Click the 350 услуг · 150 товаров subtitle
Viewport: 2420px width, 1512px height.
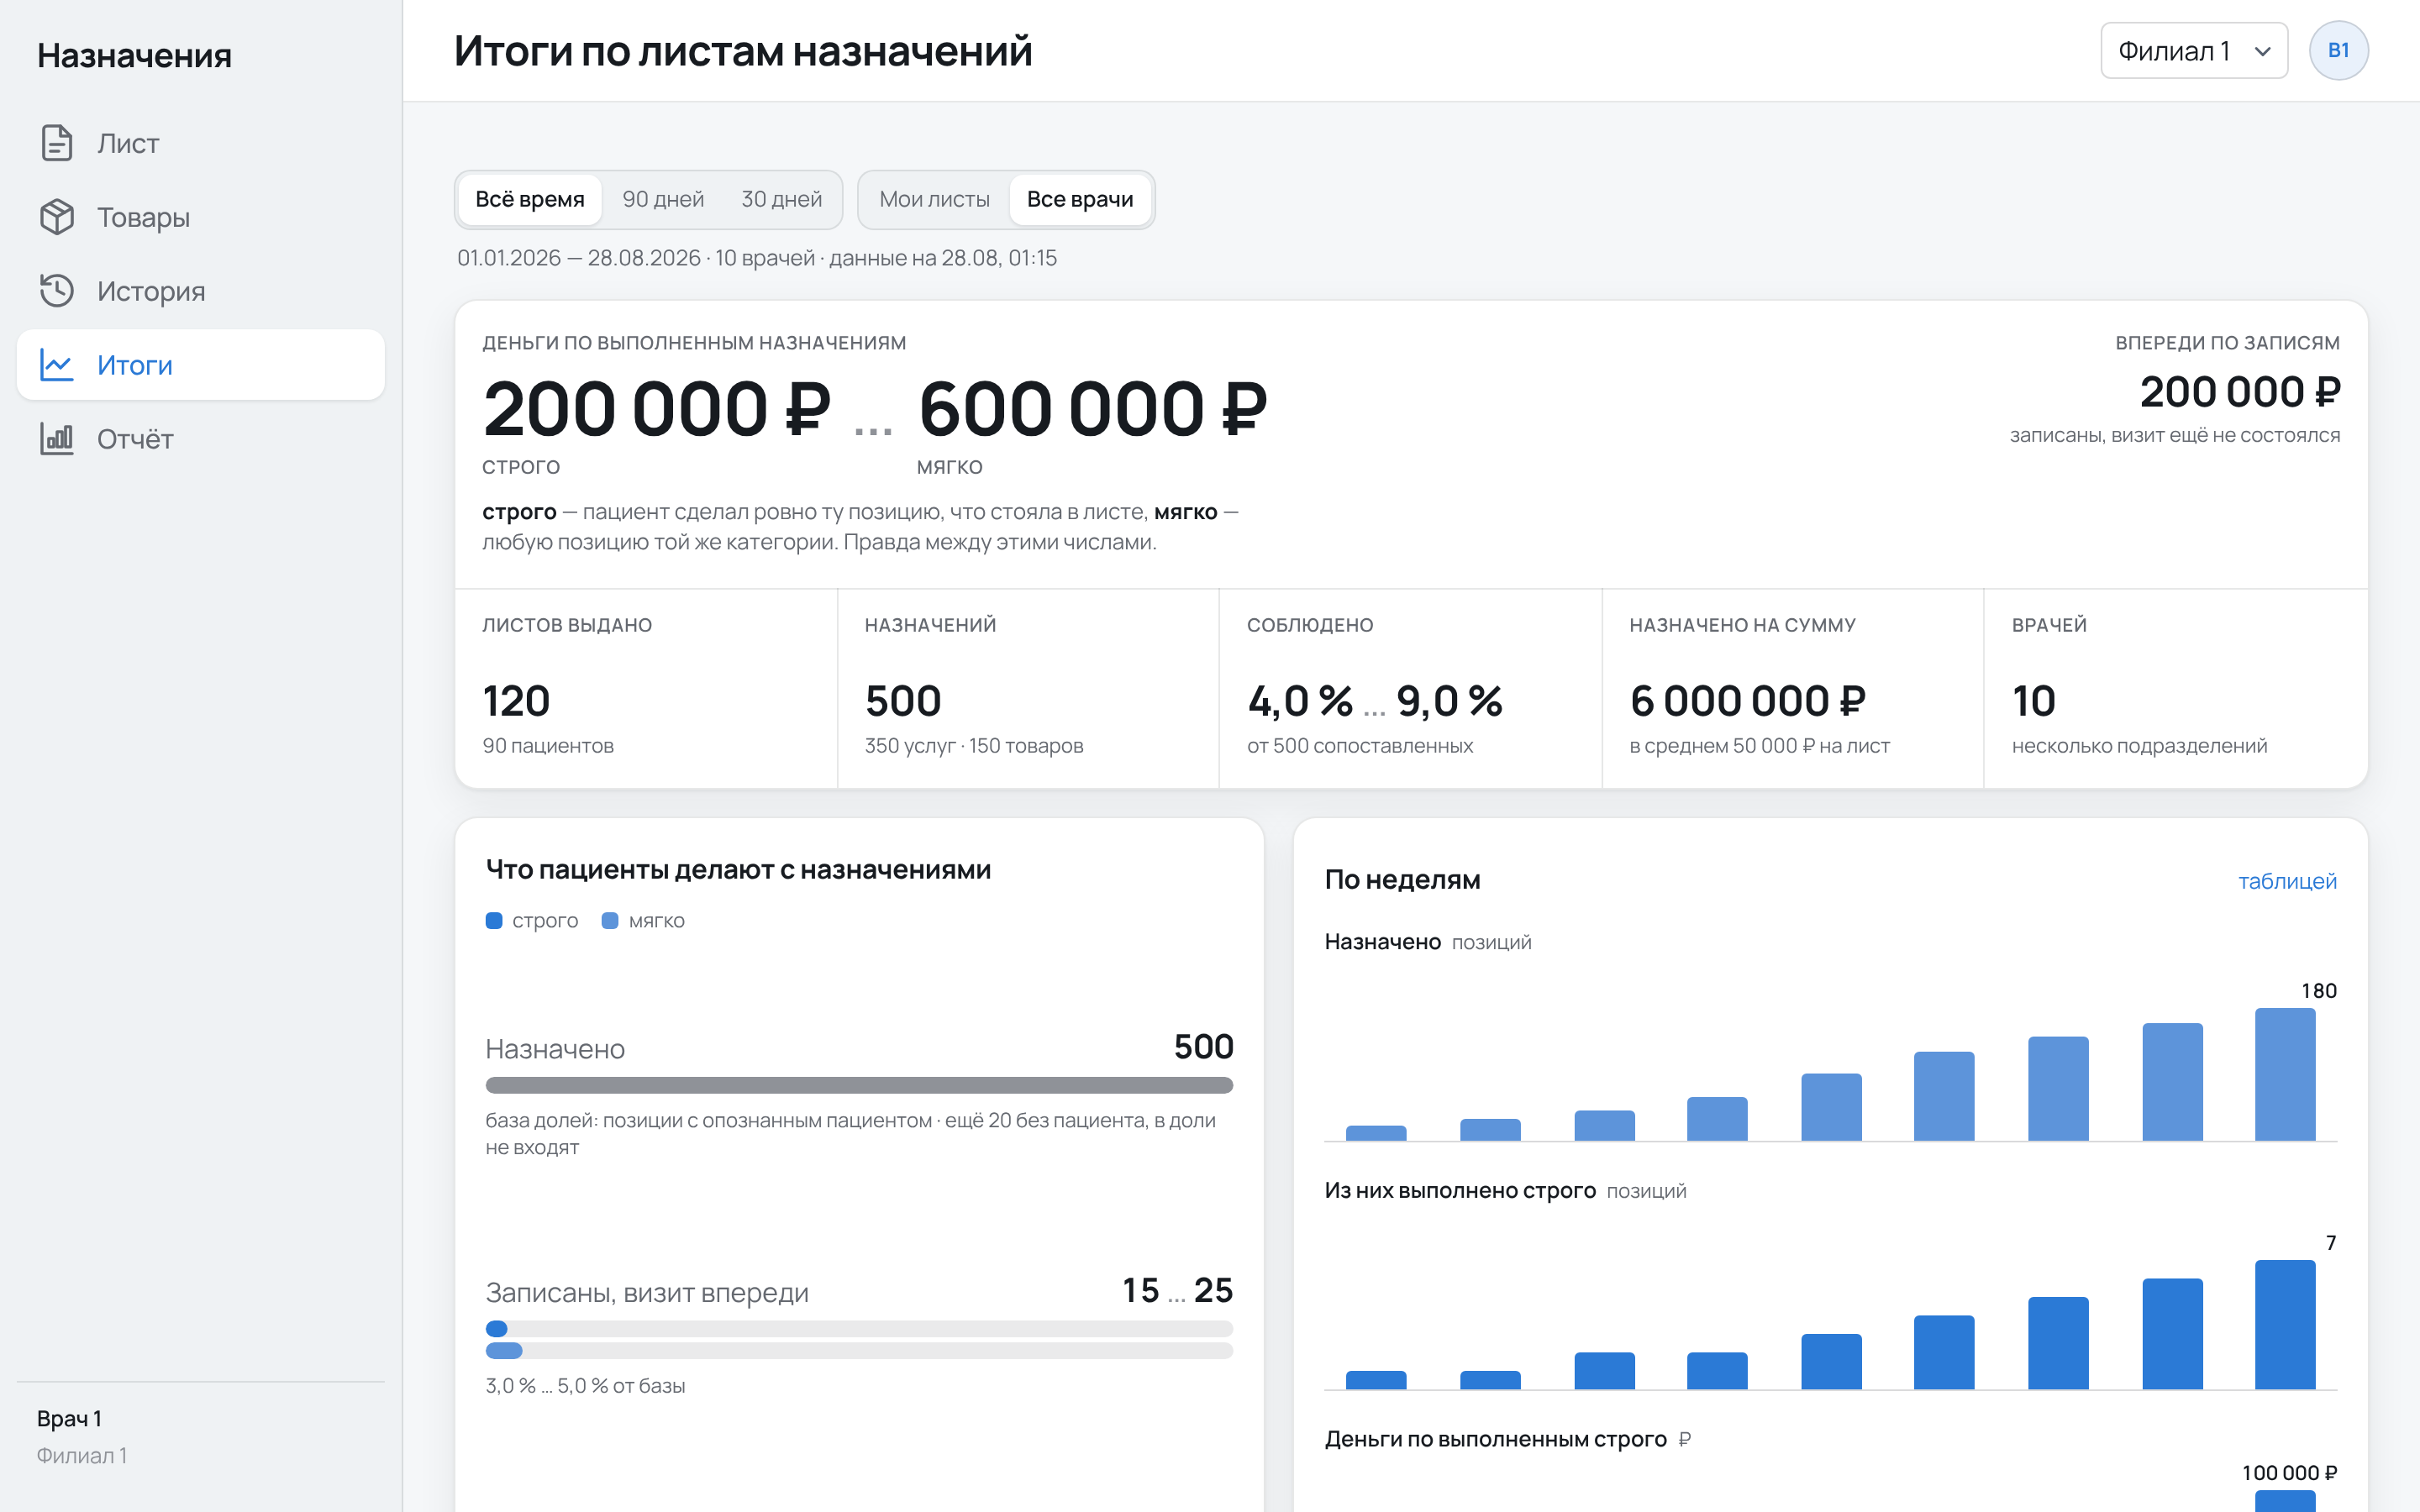click(x=974, y=746)
